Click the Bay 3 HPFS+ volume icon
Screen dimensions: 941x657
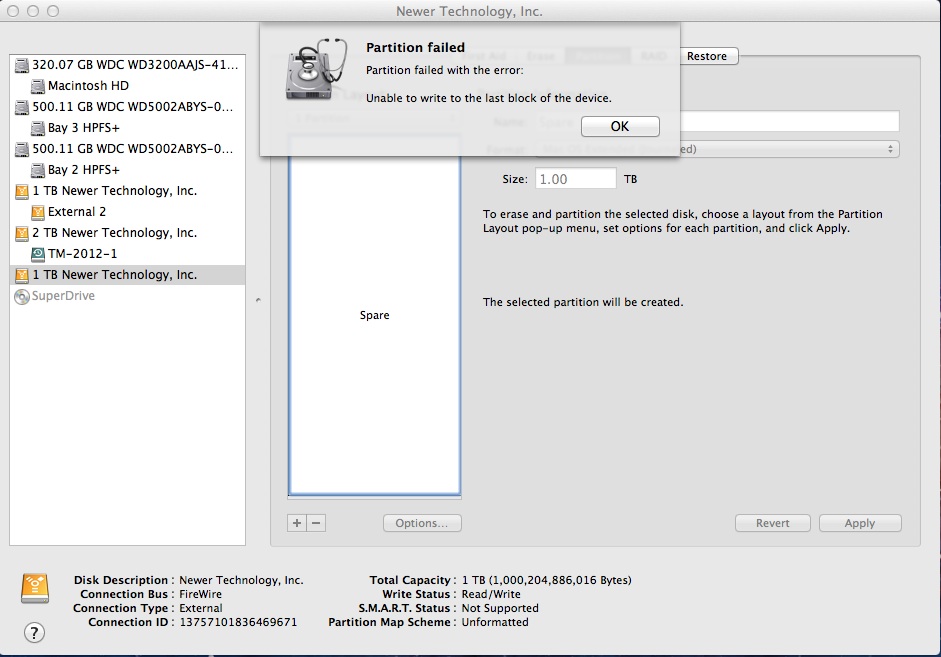(38, 128)
